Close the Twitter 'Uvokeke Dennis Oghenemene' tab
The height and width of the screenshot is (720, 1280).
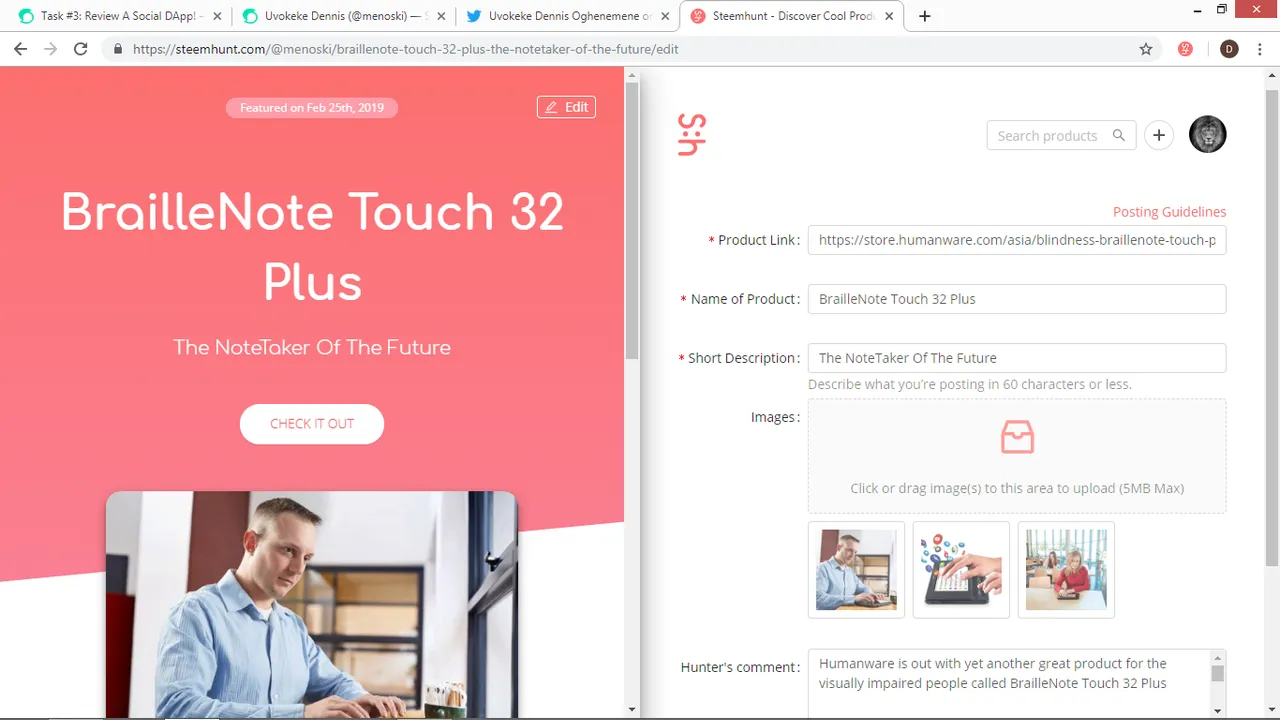665,16
